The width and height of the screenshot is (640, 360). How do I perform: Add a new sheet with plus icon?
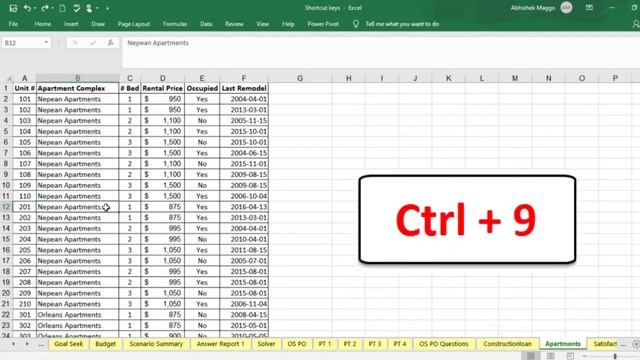point(636,344)
